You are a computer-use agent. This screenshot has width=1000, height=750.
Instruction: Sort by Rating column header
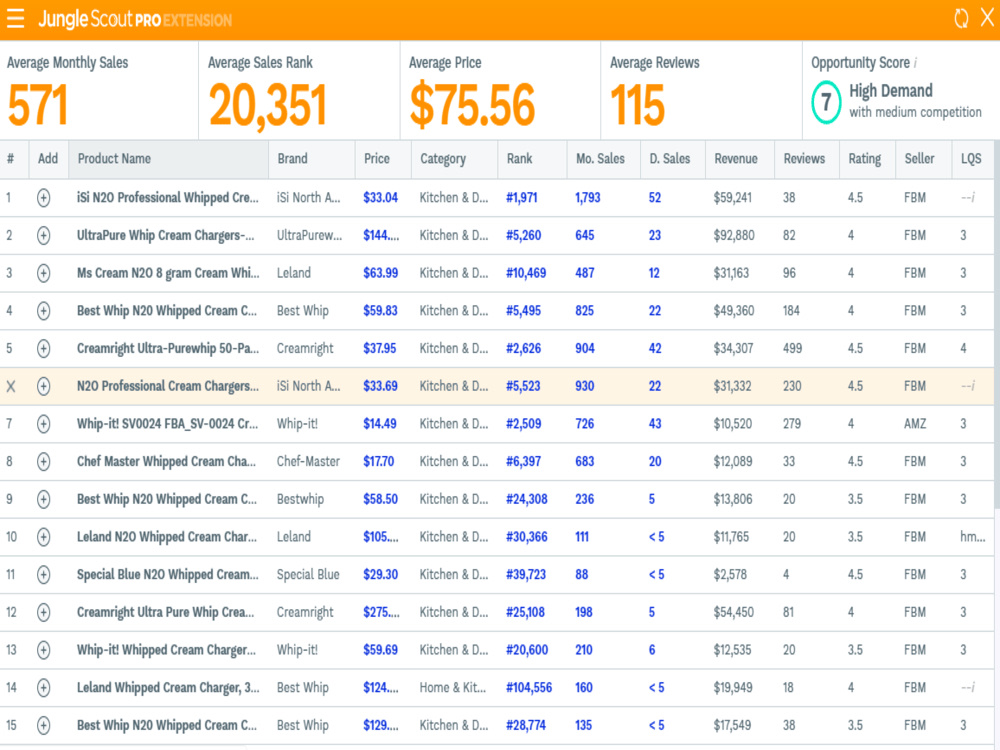(x=867, y=159)
